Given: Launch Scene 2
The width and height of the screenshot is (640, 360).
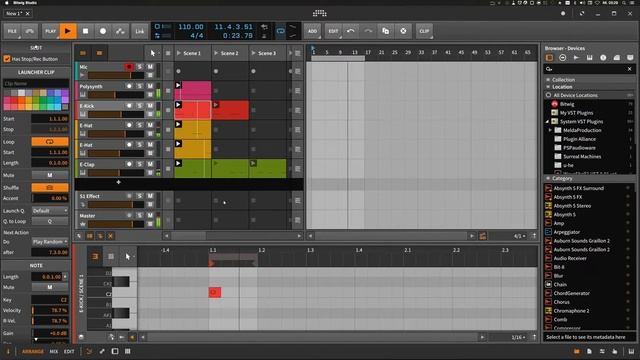Looking at the screenshot, I should pos(216,53).
